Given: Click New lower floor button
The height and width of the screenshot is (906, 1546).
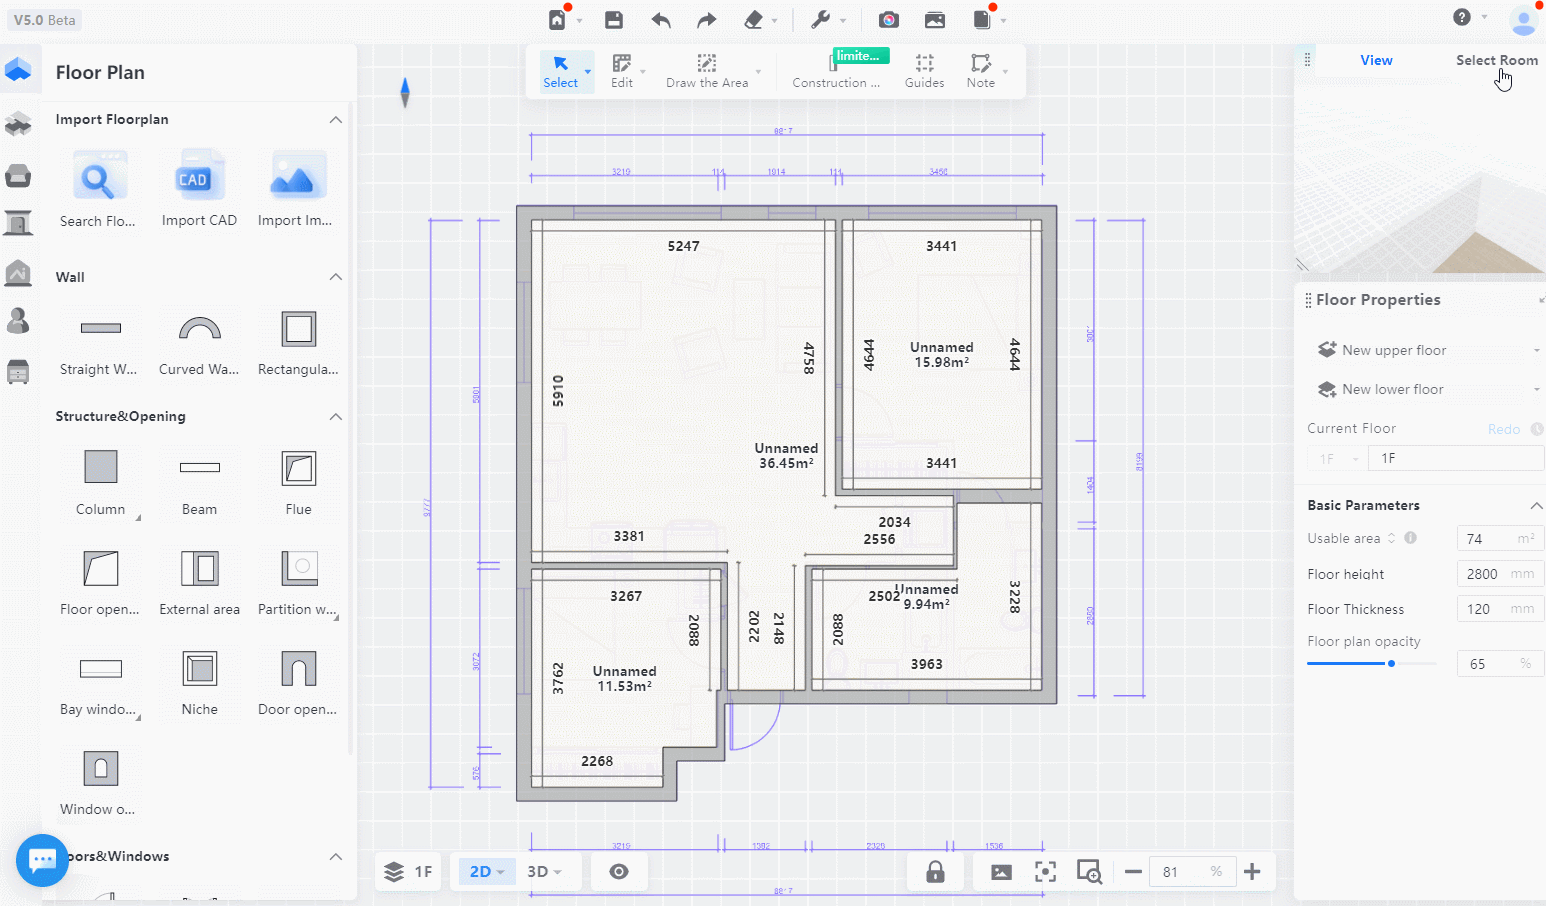Looking at the screenshot, I should [1392, 390].
